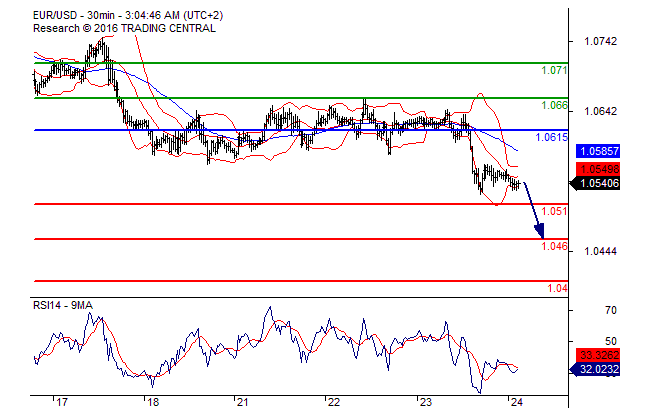Click date 24 on the time axis
Screen dimensions: 664x417
(516, 402)
